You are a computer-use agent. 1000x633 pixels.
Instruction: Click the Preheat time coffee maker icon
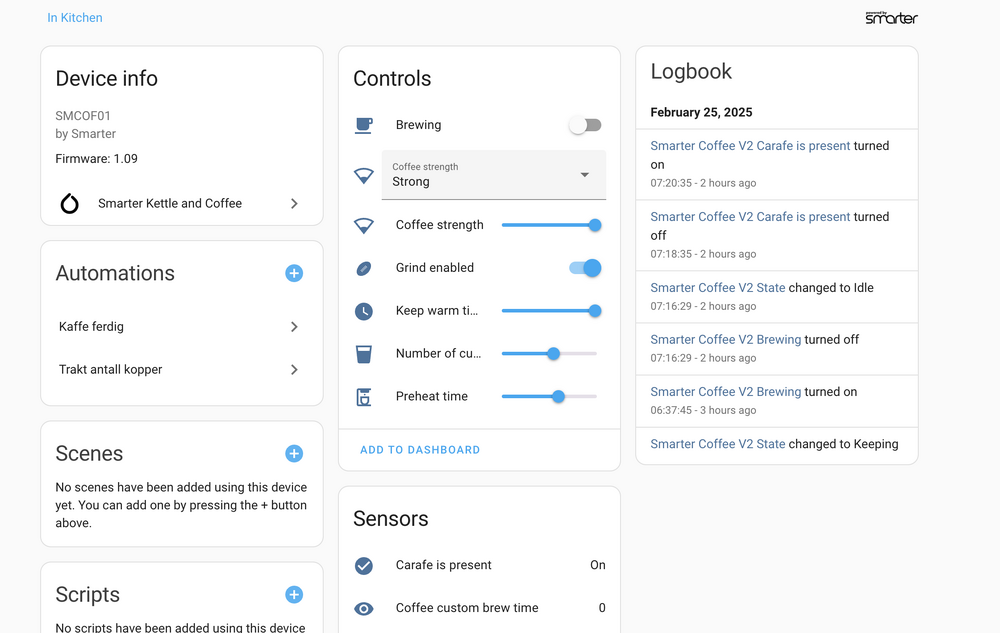coord(364,397)
